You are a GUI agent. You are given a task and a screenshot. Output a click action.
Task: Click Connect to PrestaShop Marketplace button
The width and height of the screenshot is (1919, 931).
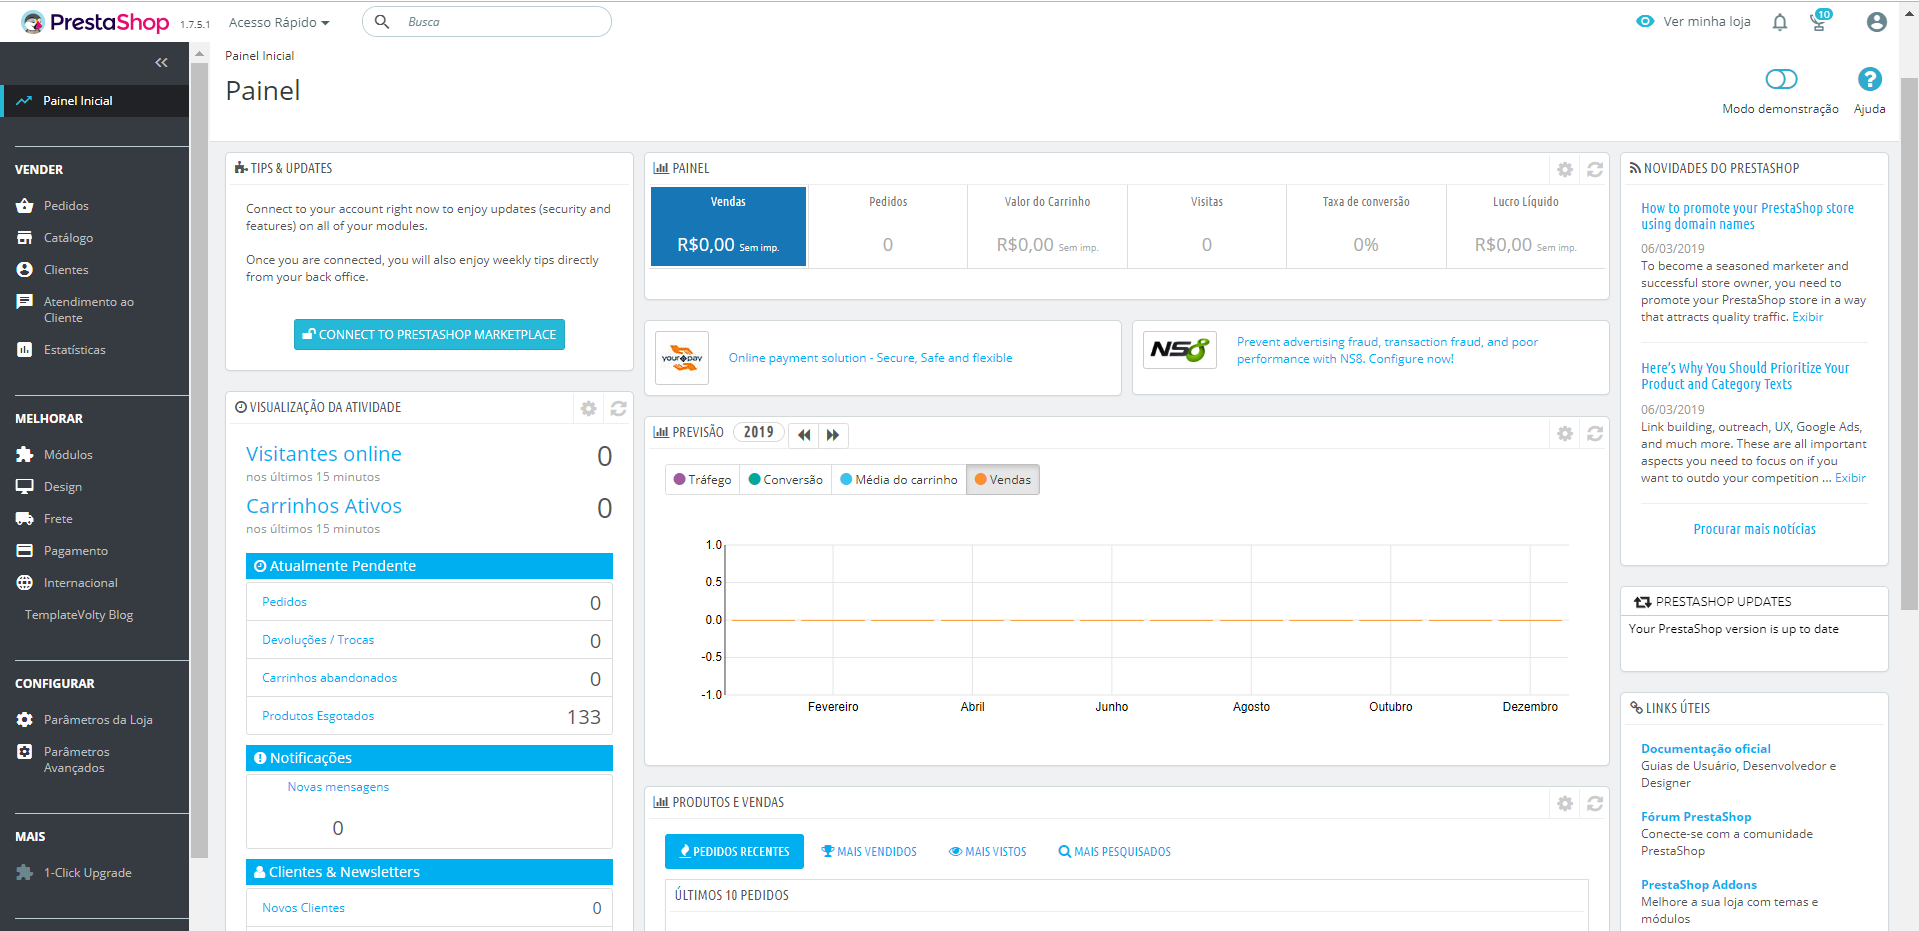429,335
